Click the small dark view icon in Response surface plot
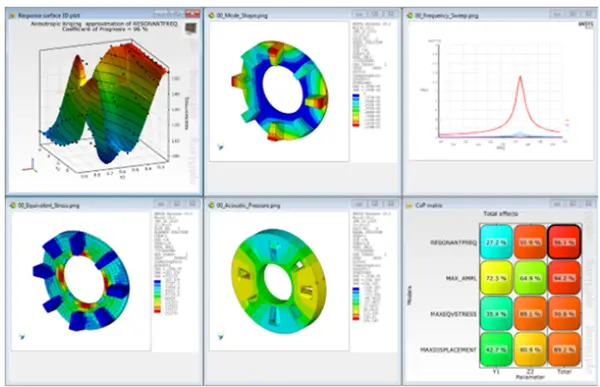The width and height of the screenshot is (600, 387). pyautogui.click(x=191, y=28)
